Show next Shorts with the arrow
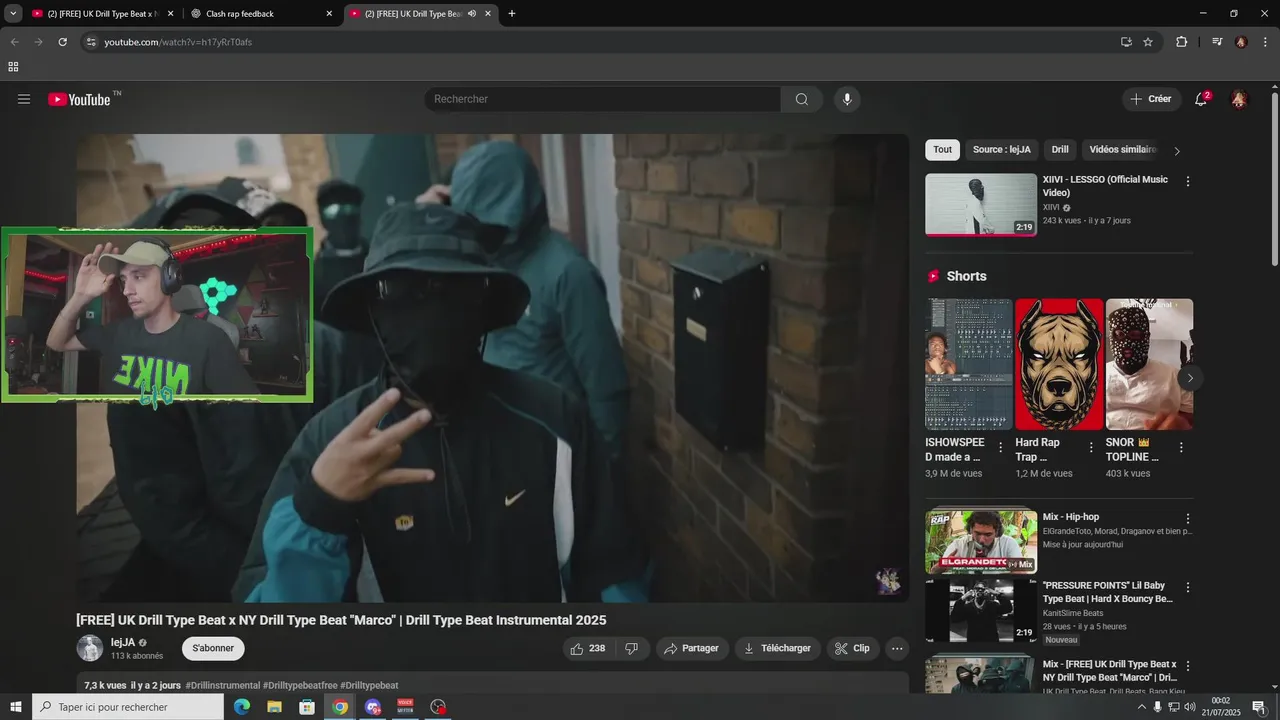Image resolution: width=1280 pixels, height=720 pixels. point(1190,378)
